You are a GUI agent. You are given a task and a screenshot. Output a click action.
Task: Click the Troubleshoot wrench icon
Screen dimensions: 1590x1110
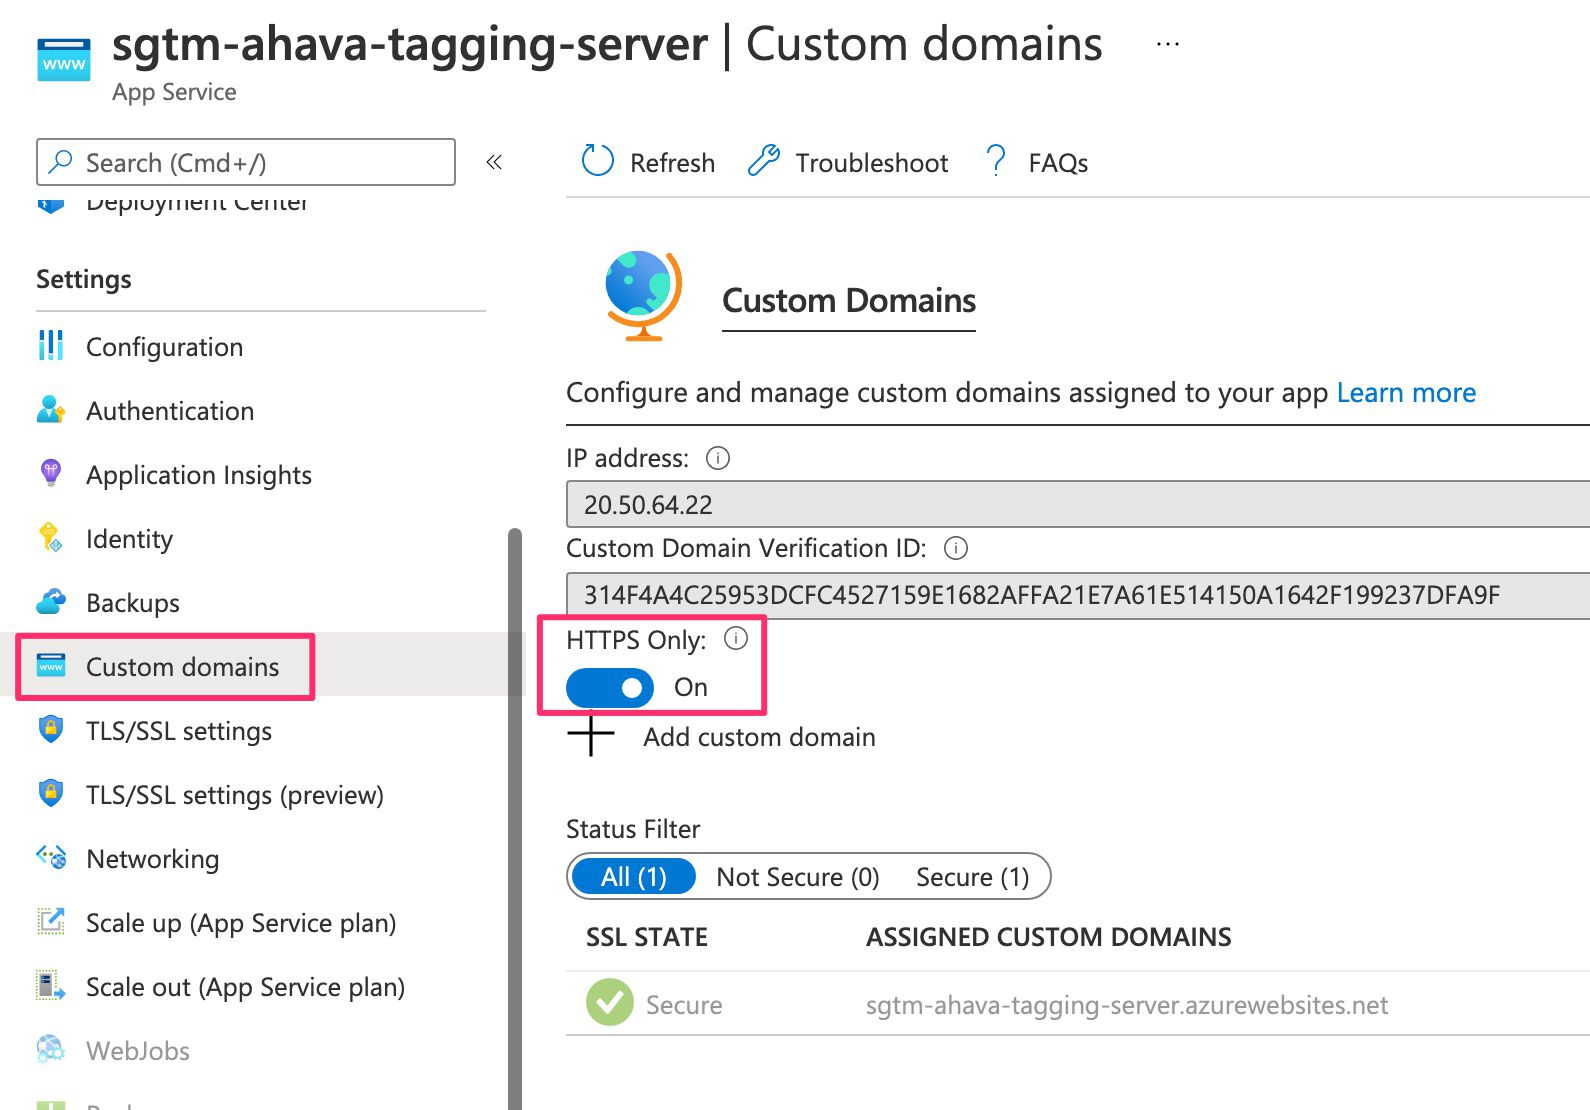pos(764,161)
